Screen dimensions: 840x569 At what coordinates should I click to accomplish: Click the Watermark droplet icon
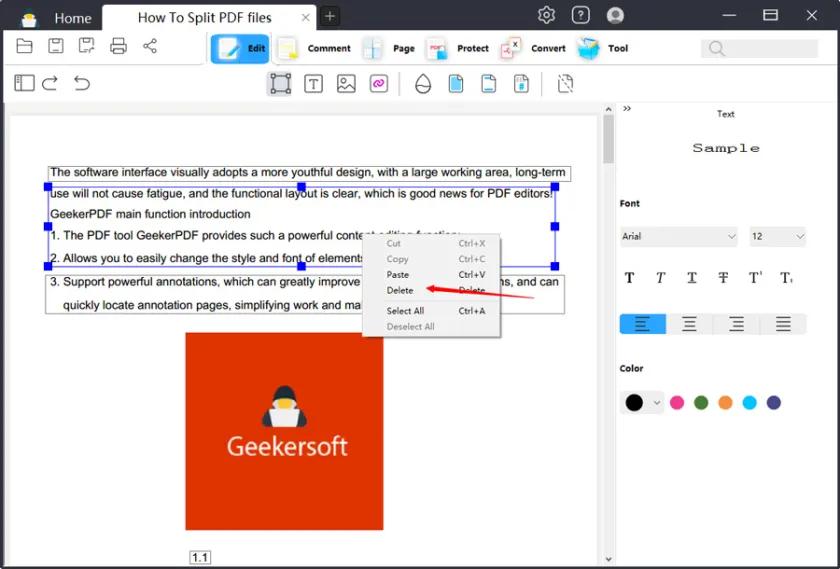tap(423, 84)
